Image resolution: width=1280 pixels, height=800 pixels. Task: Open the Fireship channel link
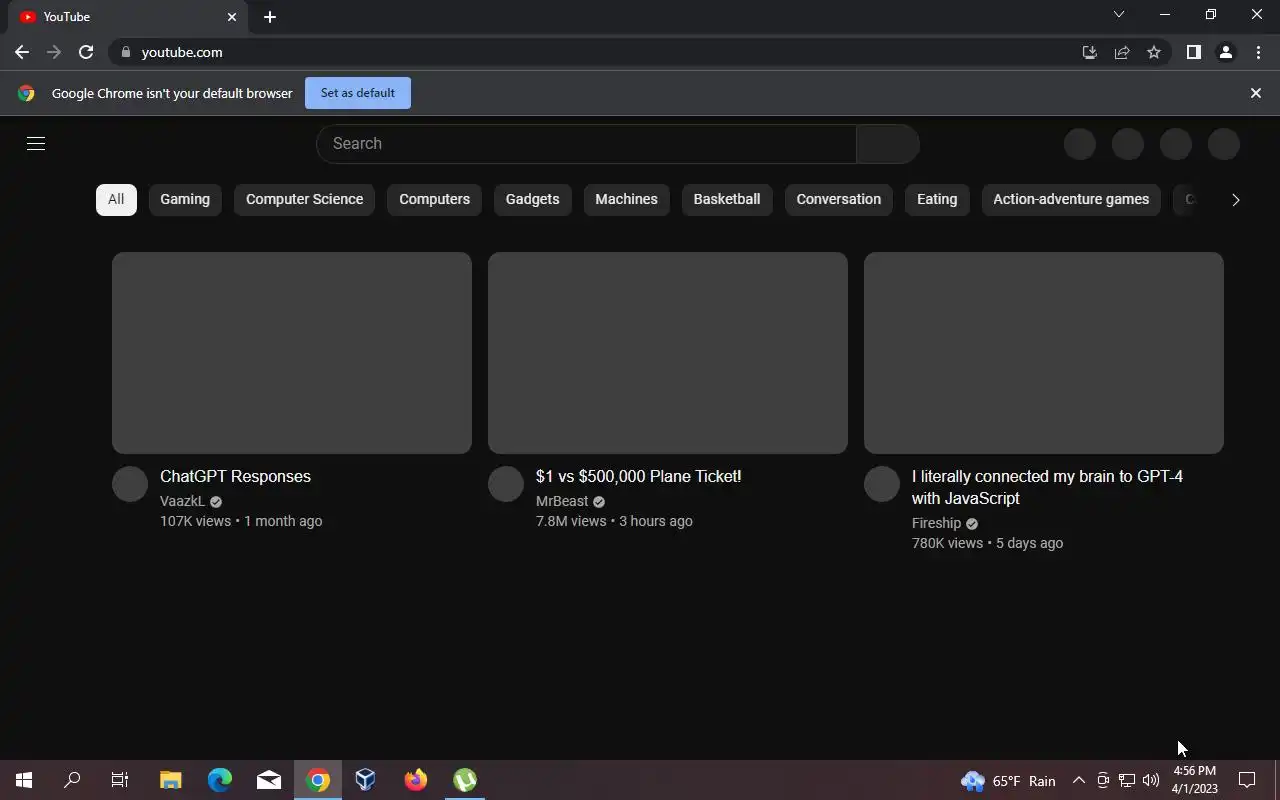(936, 523)
